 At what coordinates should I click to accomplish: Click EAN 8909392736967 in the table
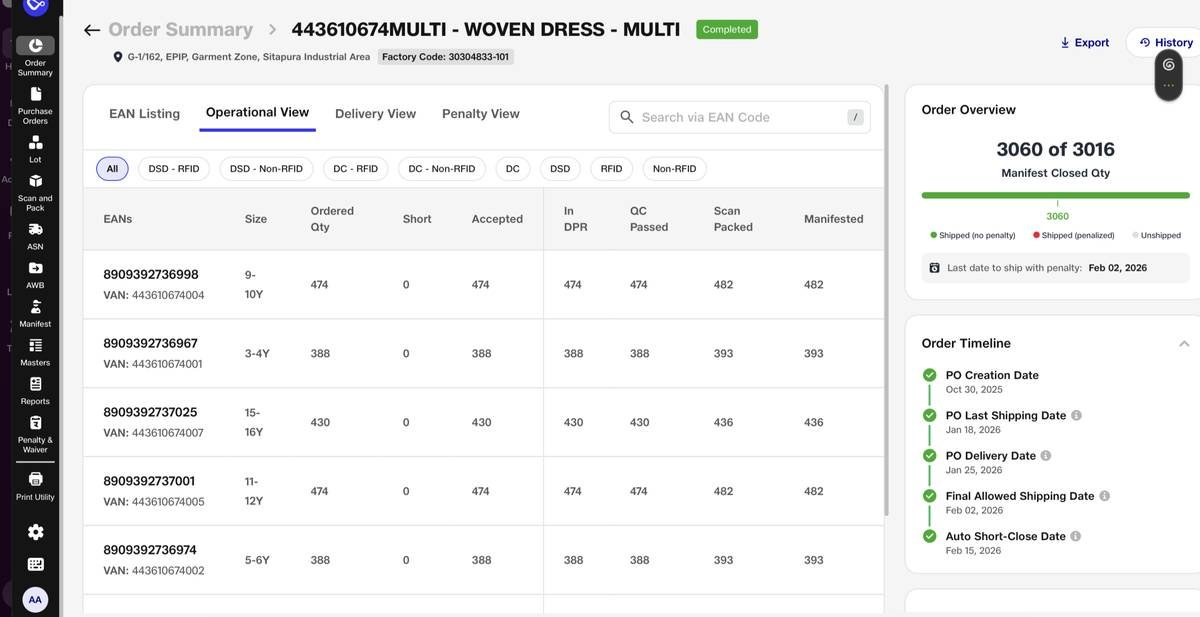point(151,343)
